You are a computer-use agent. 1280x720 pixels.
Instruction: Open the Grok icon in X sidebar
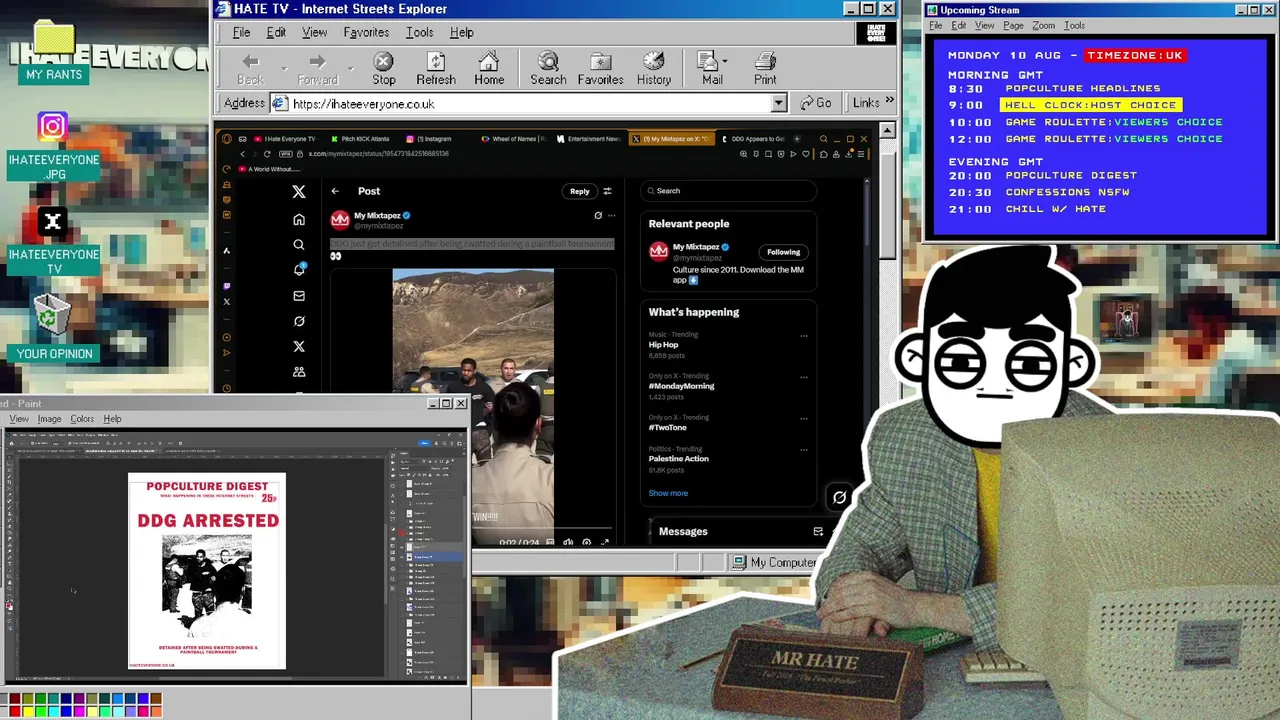coord(298,321)
